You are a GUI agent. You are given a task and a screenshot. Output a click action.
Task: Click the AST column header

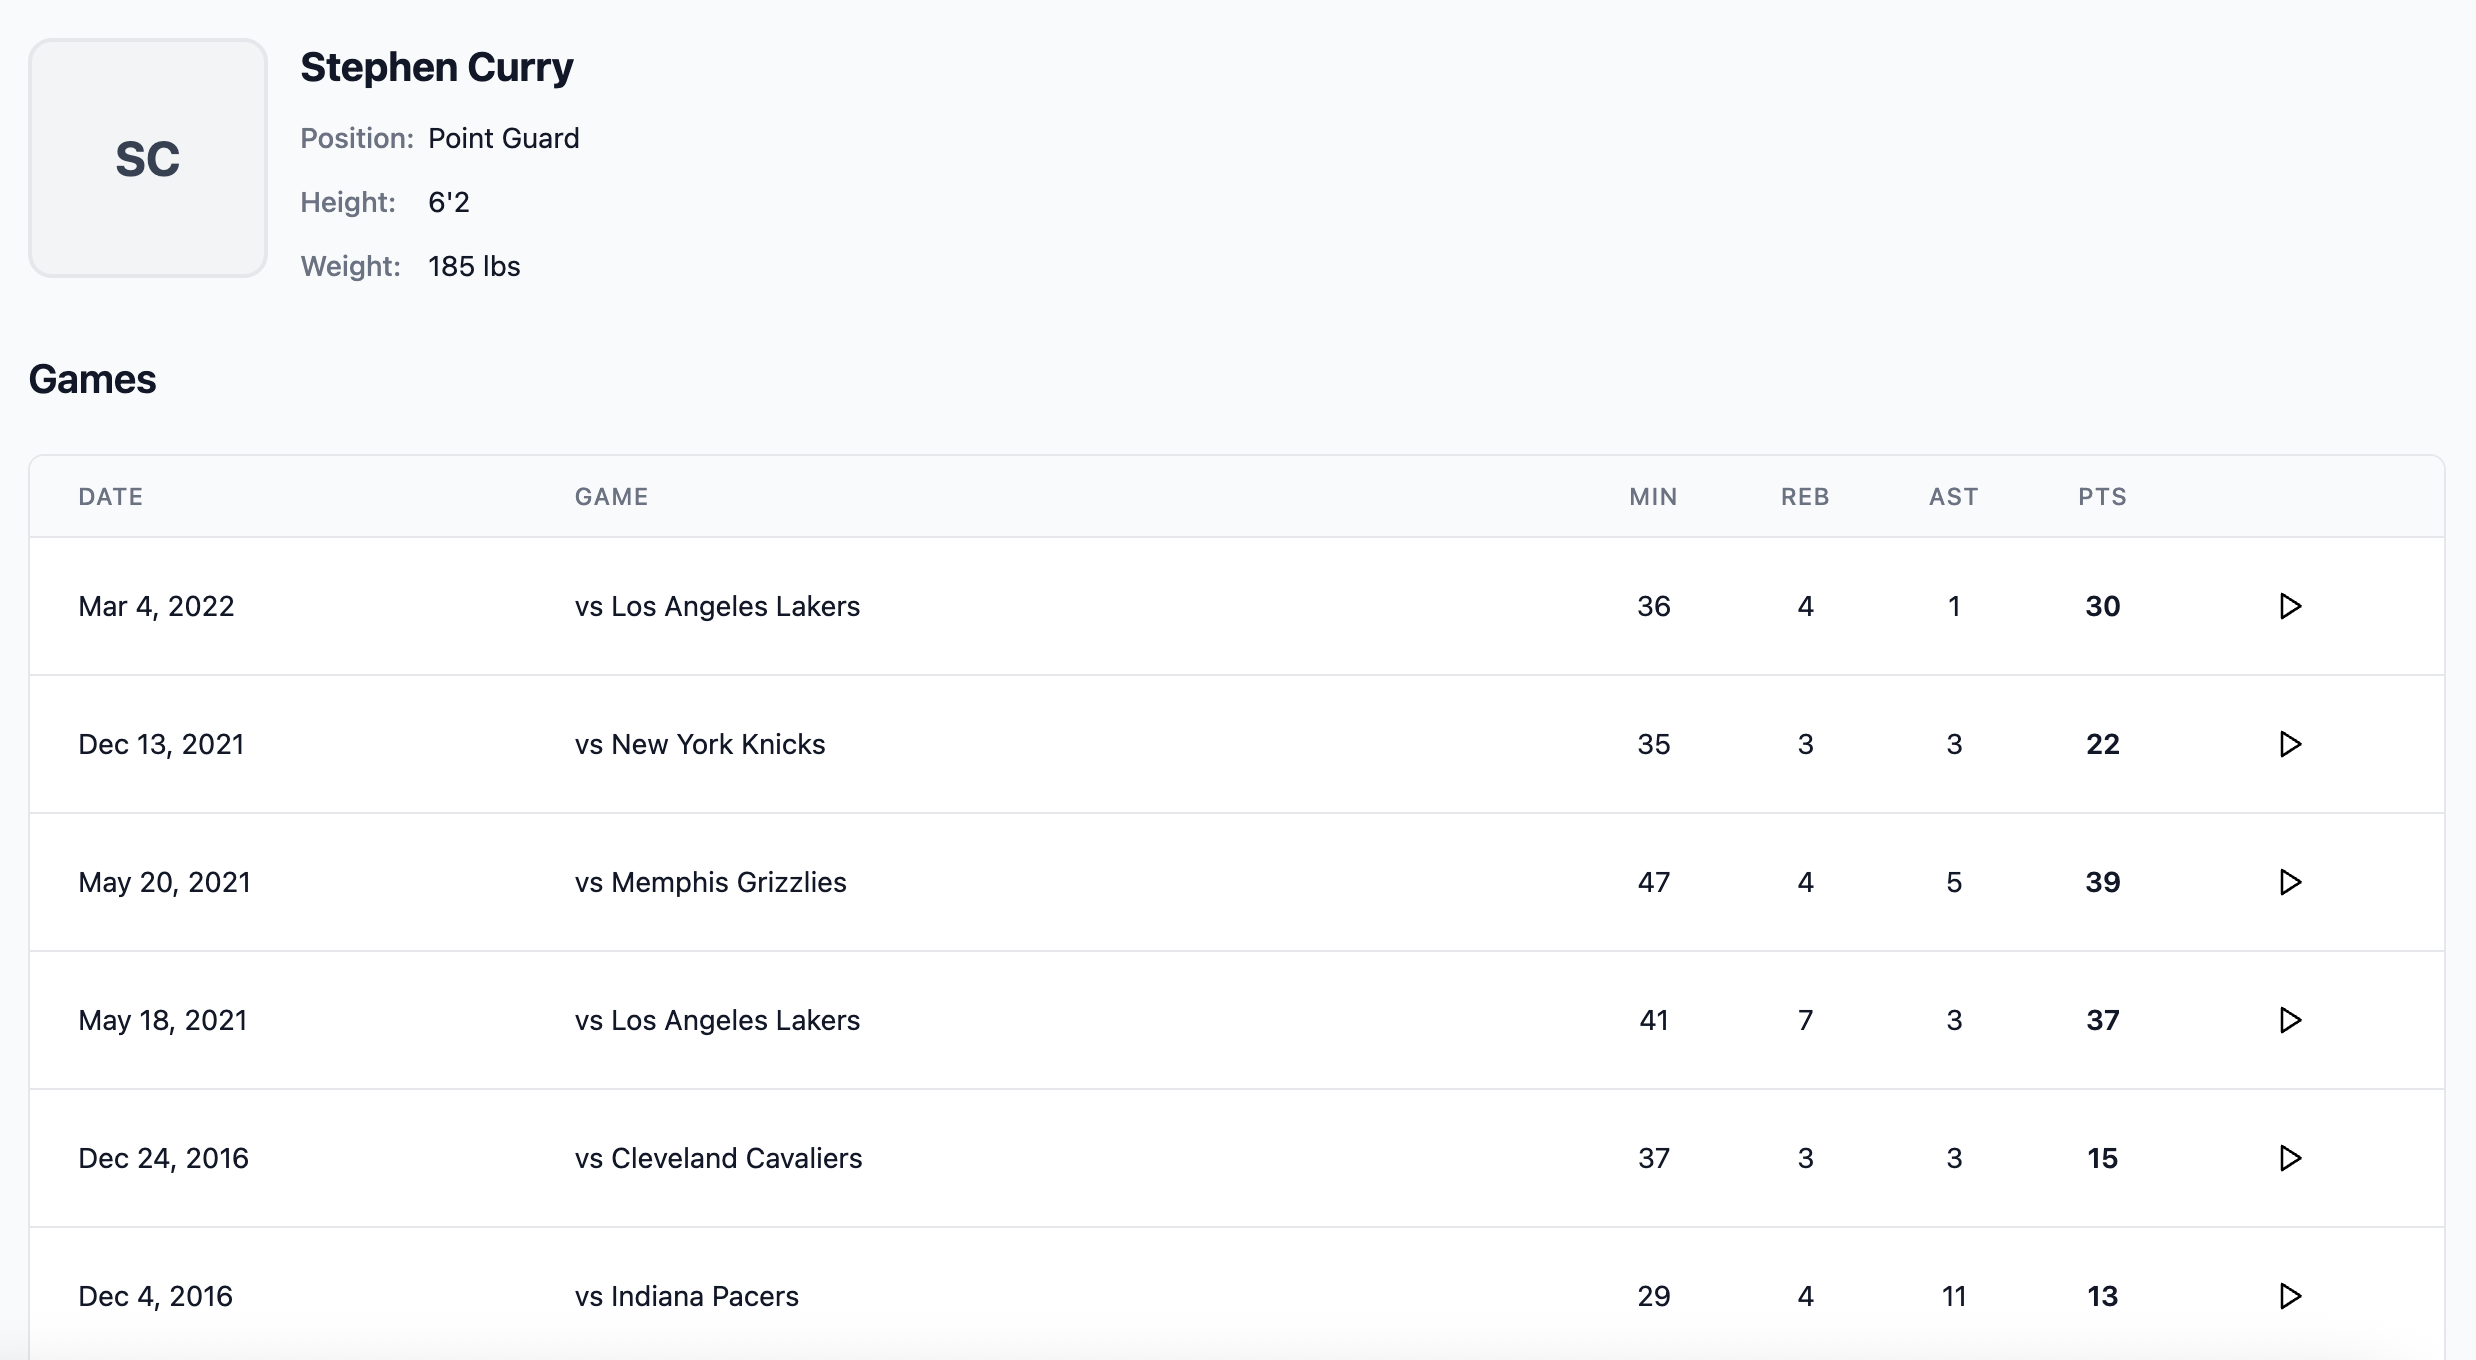1953,496
